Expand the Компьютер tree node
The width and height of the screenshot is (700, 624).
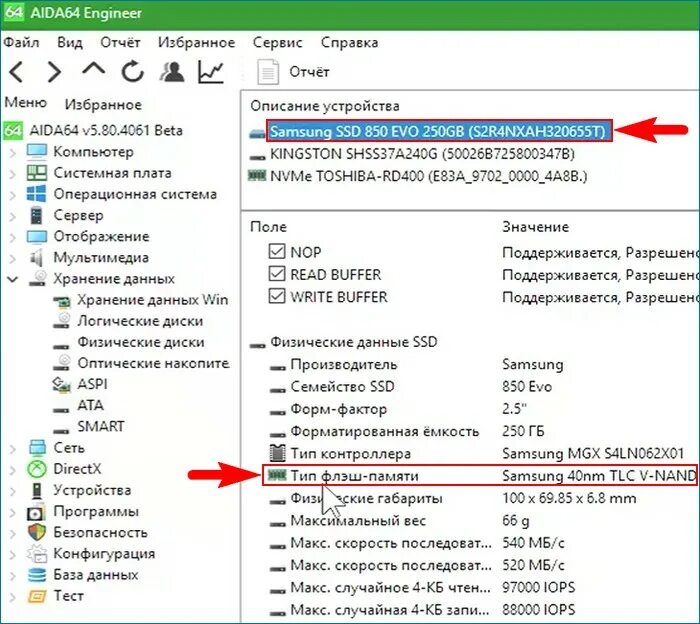click(13, 153)
